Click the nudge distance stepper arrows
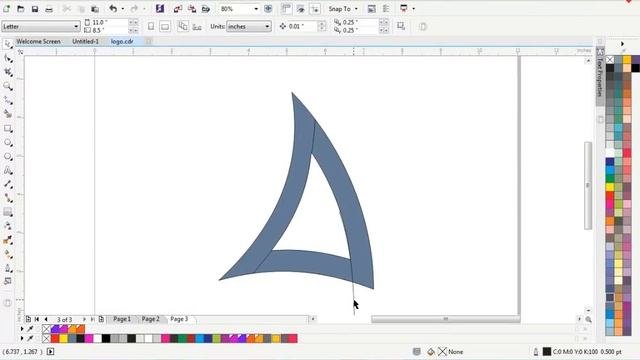The image size is (640, 360). (322, 26)
